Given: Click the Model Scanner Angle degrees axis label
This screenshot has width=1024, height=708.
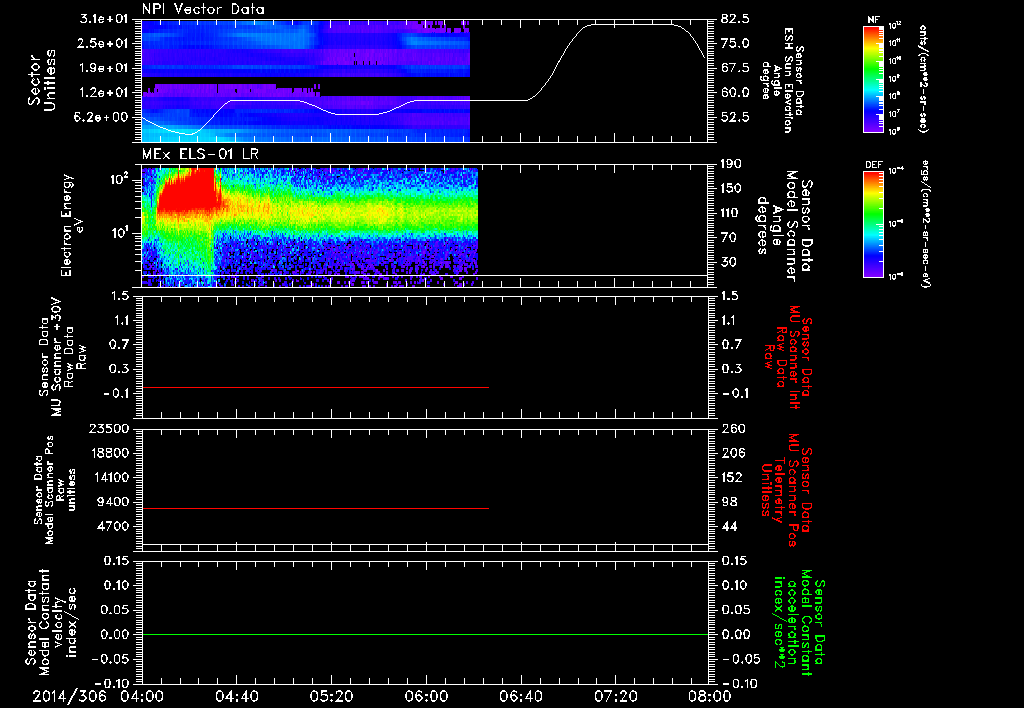Looking at the screenshot, I should tap(784, 225).
